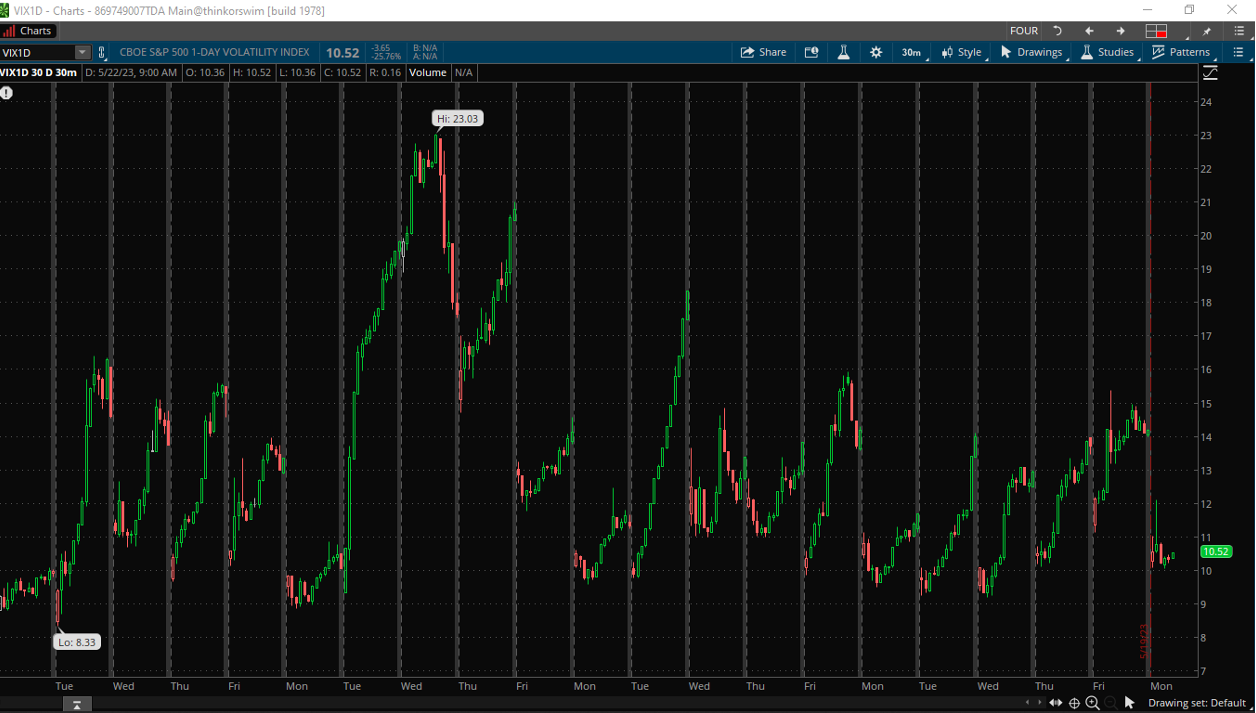Expand the VIX1D symbol dropdown arrow

82,53
